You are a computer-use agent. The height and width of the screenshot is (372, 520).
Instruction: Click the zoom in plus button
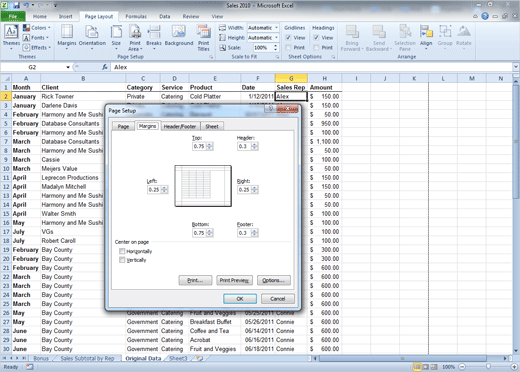click(x=513, y=367)
